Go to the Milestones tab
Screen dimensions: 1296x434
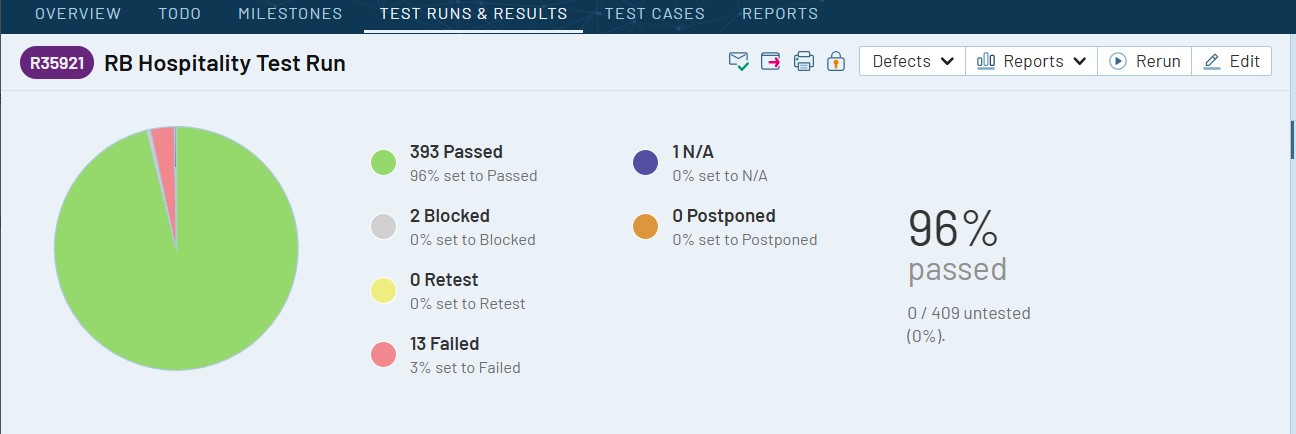[290, 14]
